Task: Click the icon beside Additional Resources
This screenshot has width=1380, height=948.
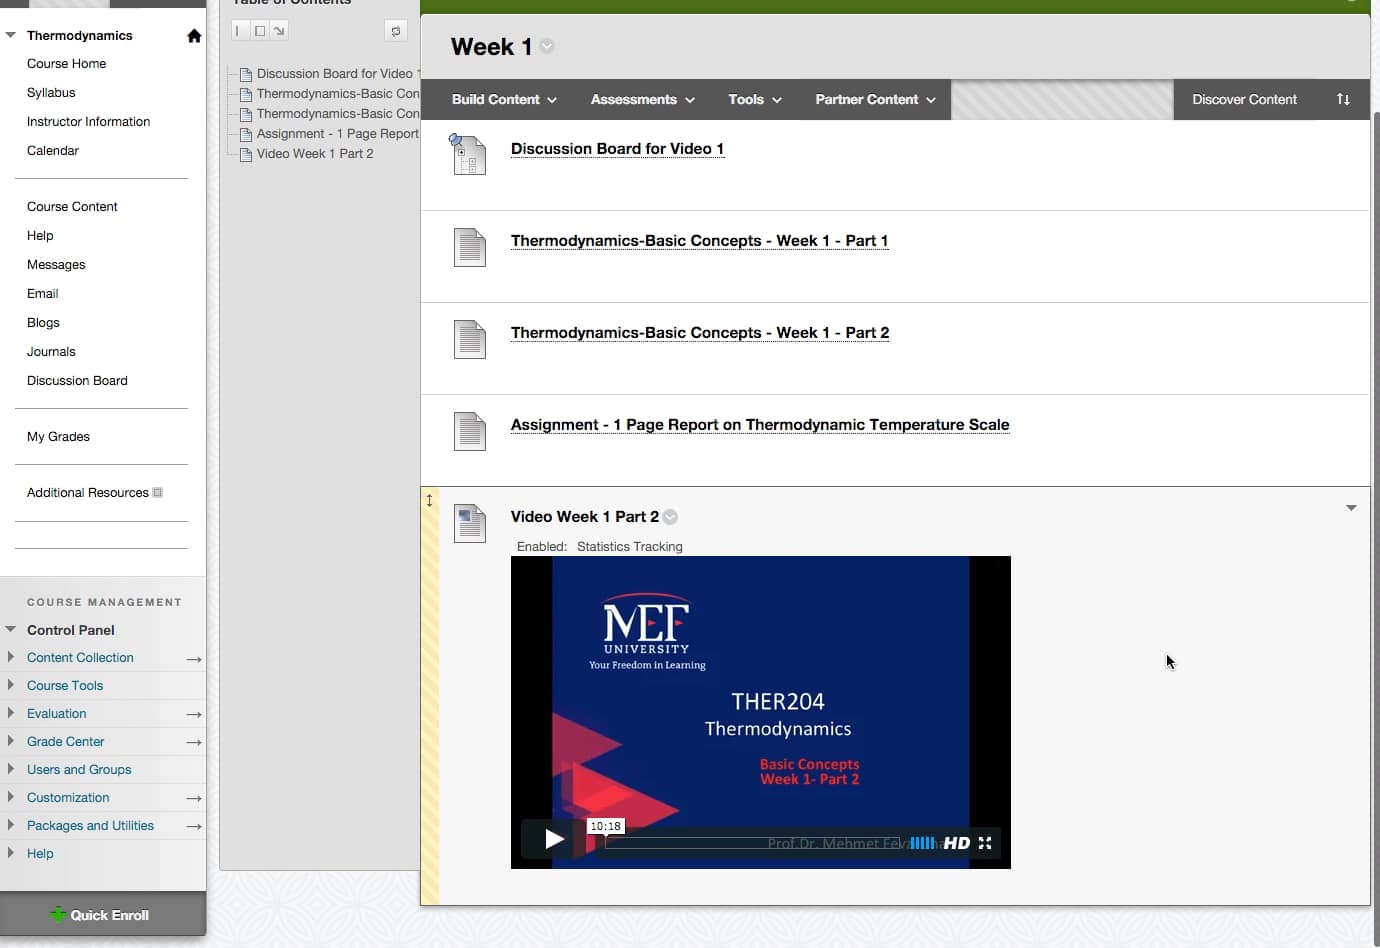Action: [157, 492]
